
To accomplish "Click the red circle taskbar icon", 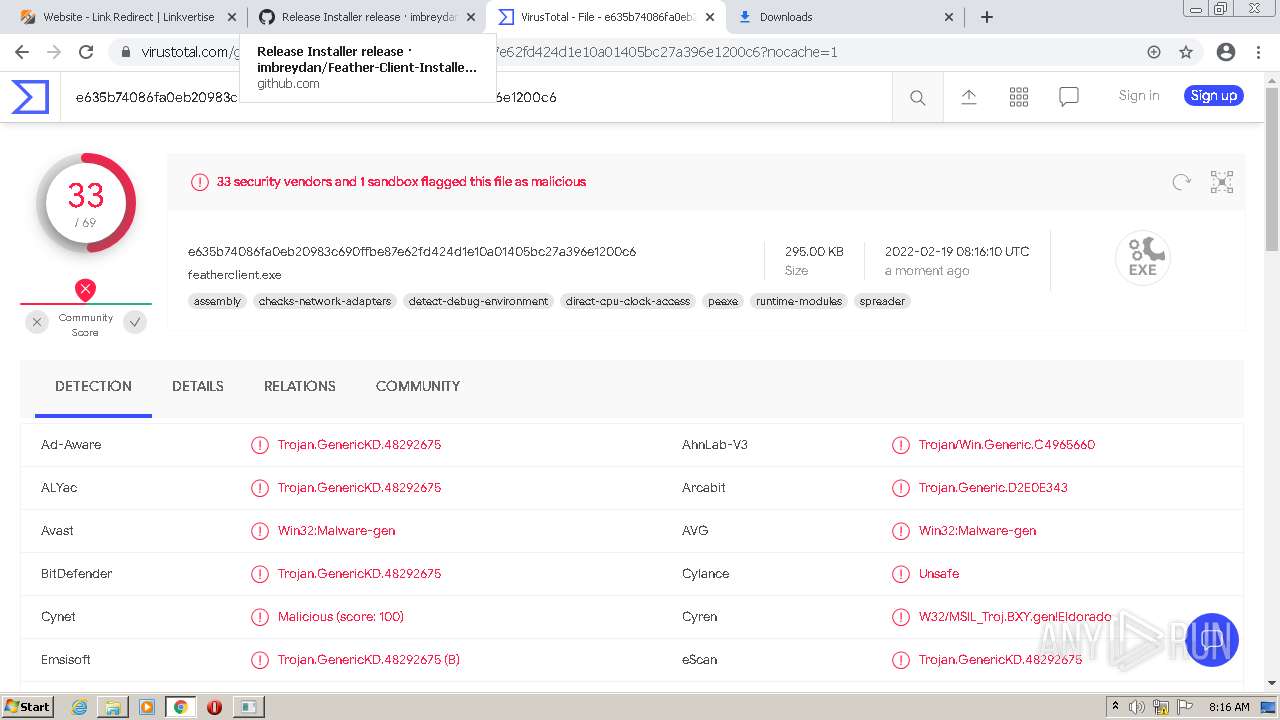I will point(214,707).
